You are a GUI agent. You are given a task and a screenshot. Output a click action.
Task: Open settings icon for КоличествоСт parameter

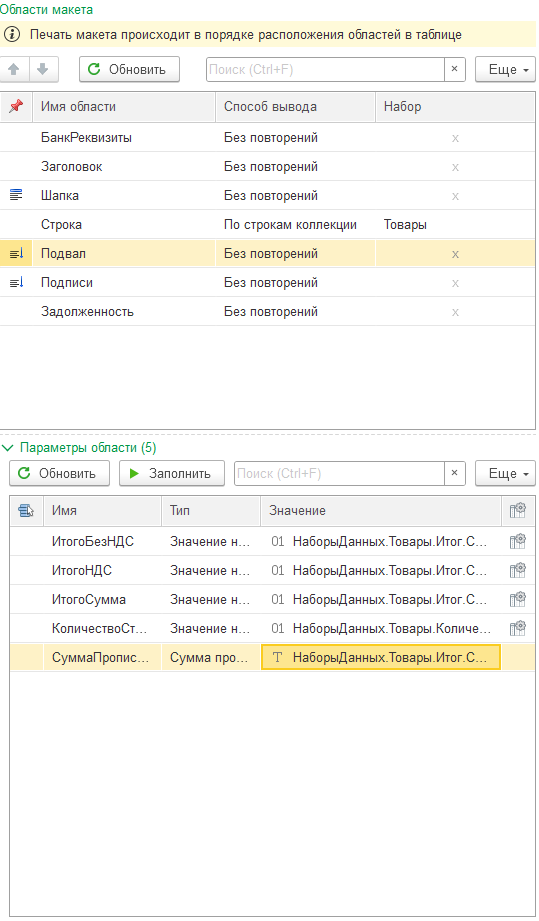pos(517,628)
